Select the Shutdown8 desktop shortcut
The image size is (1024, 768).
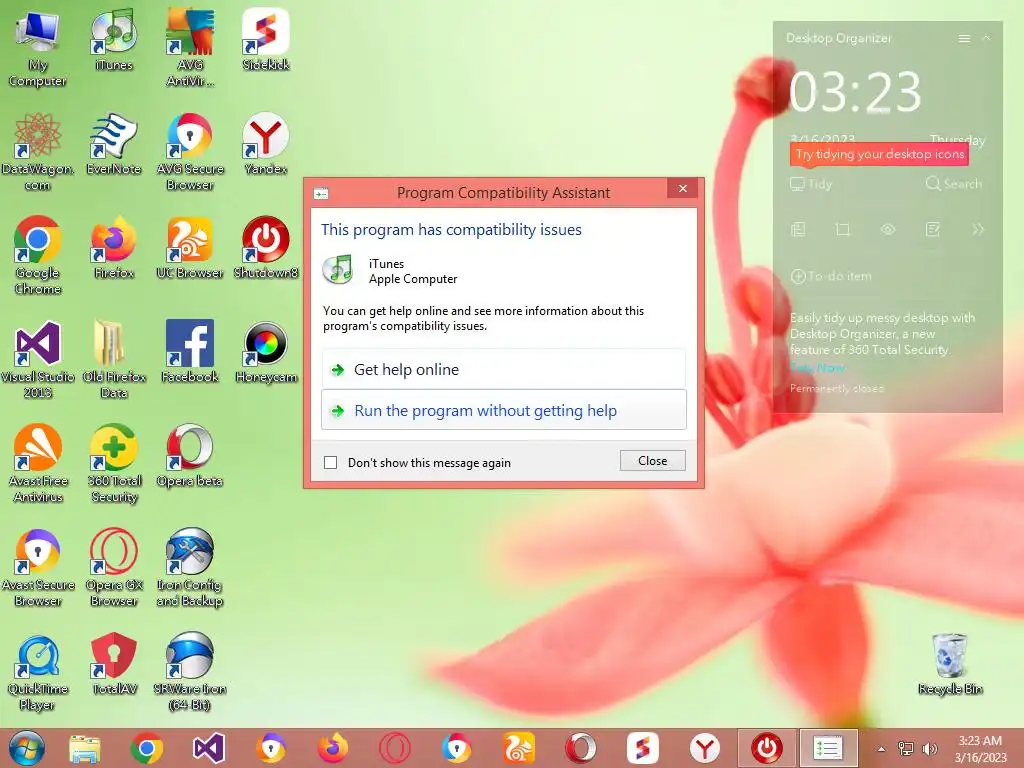[266, 248]
